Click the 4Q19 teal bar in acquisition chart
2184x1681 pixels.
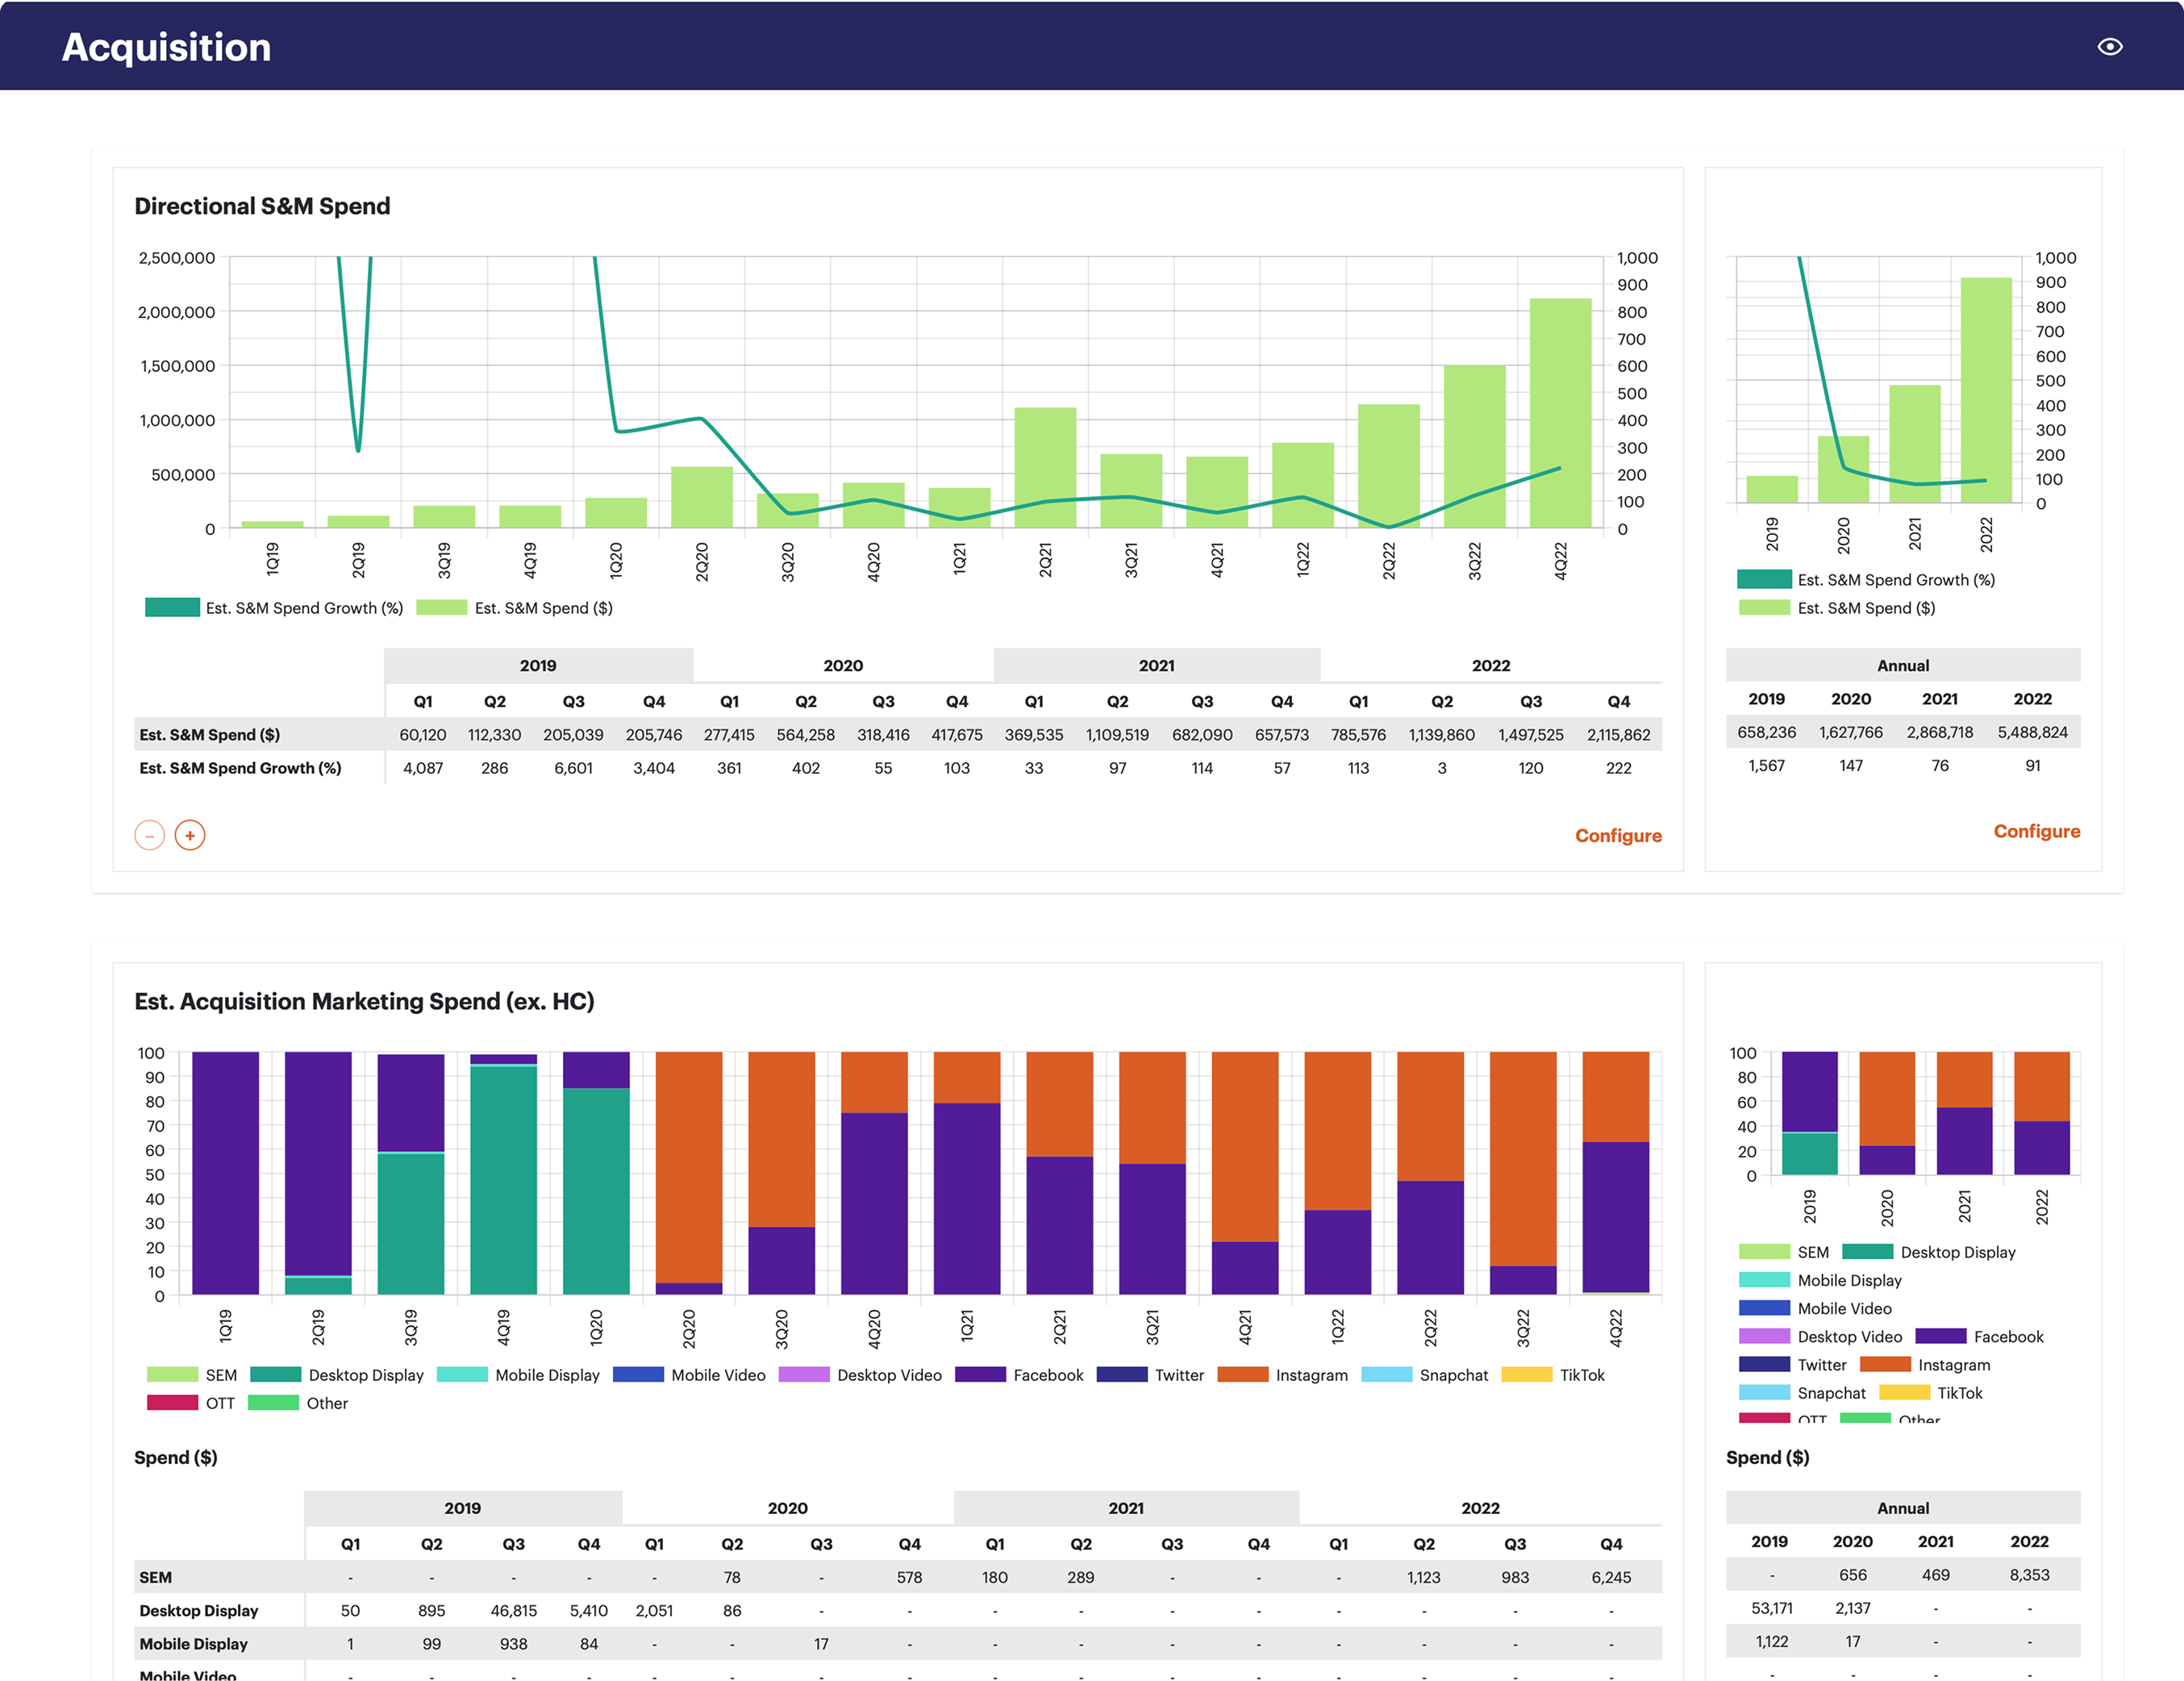coord(503,1180)
